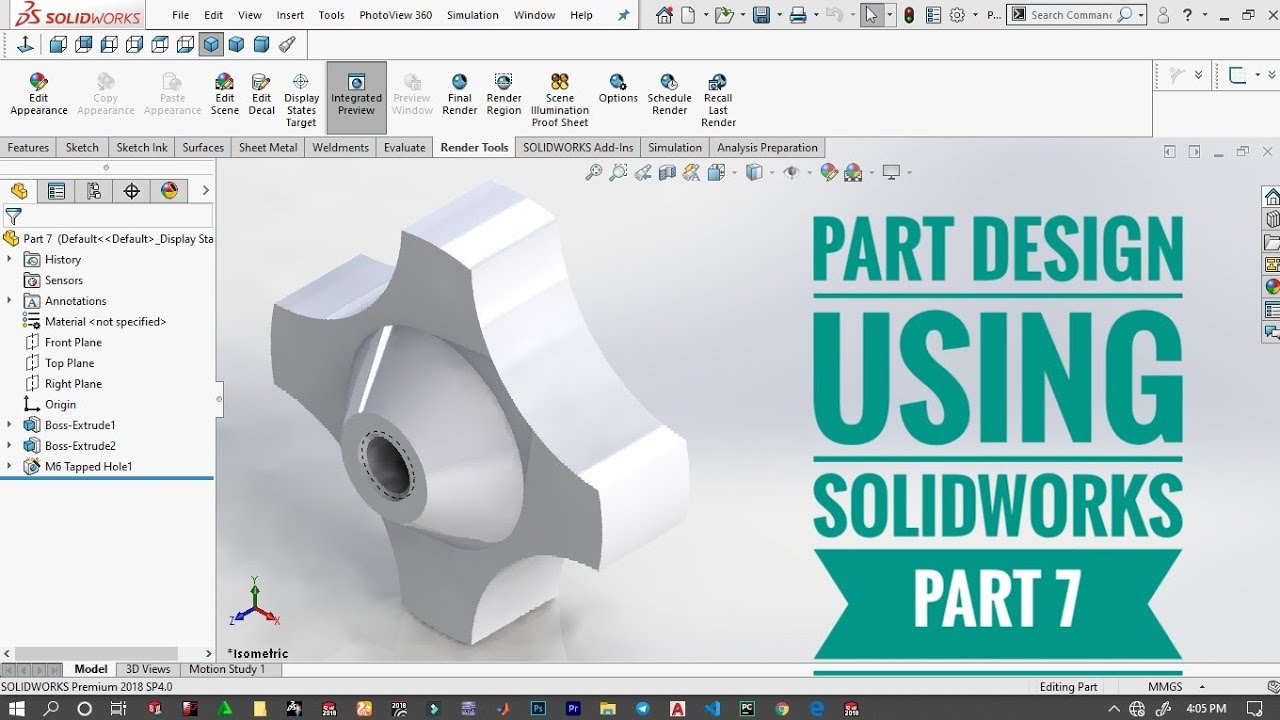Screen dimensions: 1280x720
Task: Open Google Chrome from the taskbar
Action: click(782, 708)
